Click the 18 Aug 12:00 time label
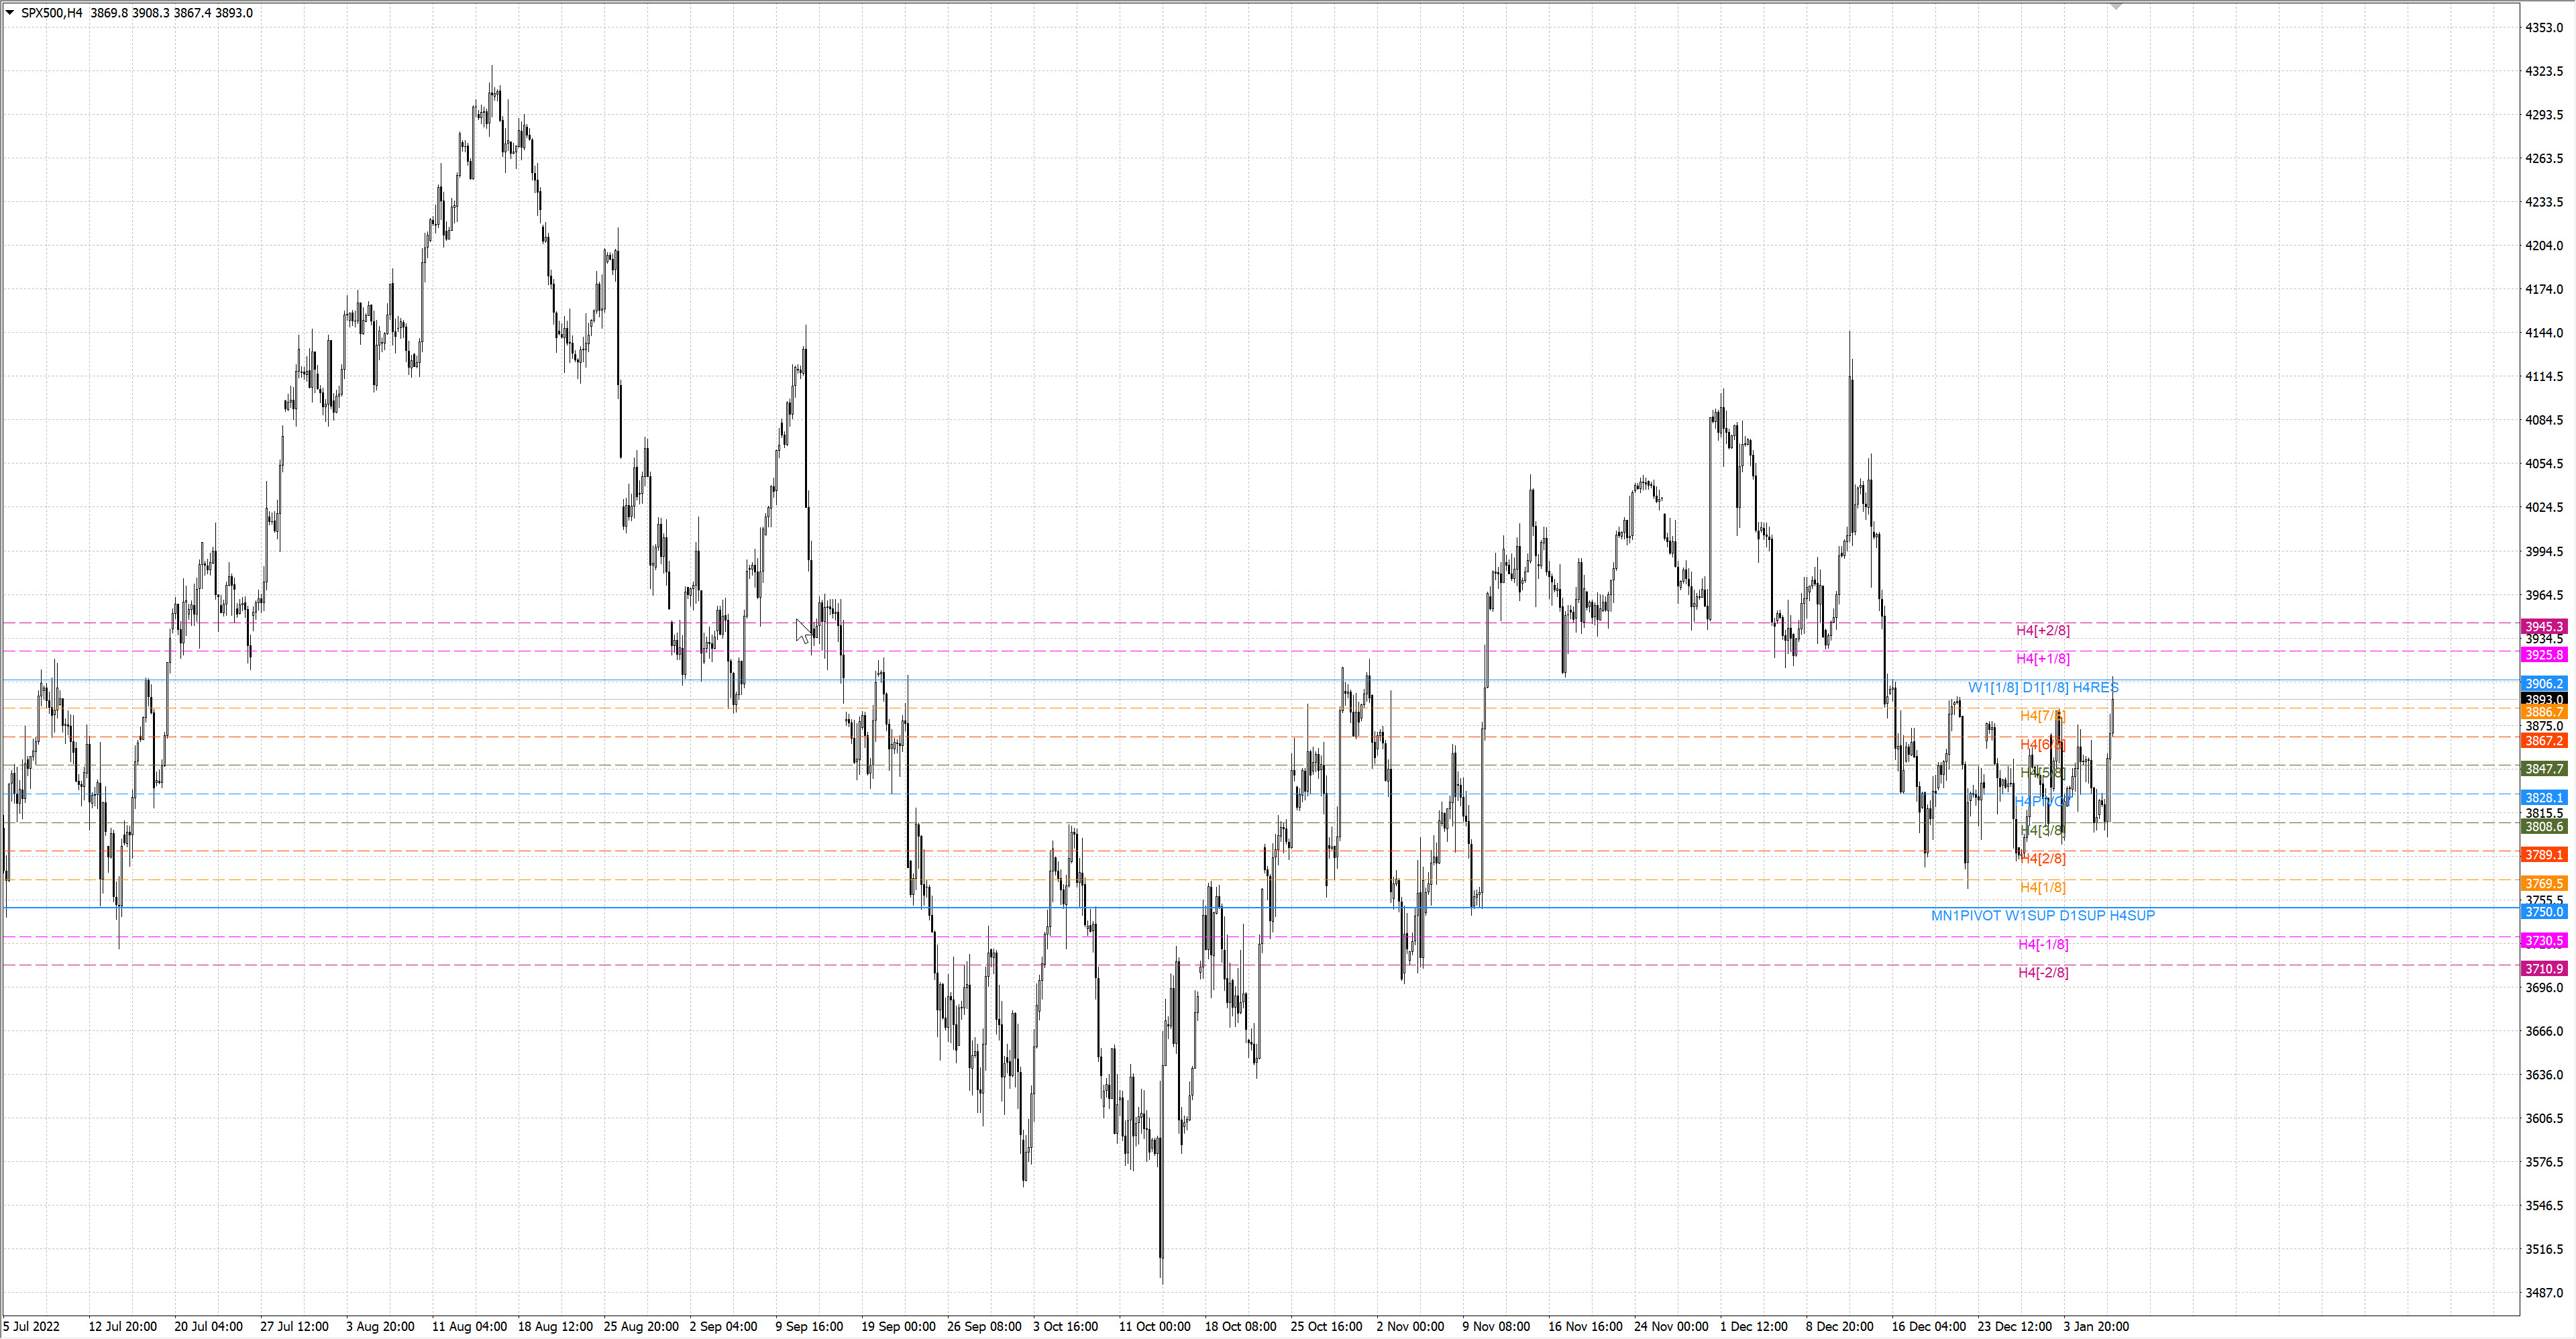This screenshot has height=1339, width=2576. [x=555, y=1327]
